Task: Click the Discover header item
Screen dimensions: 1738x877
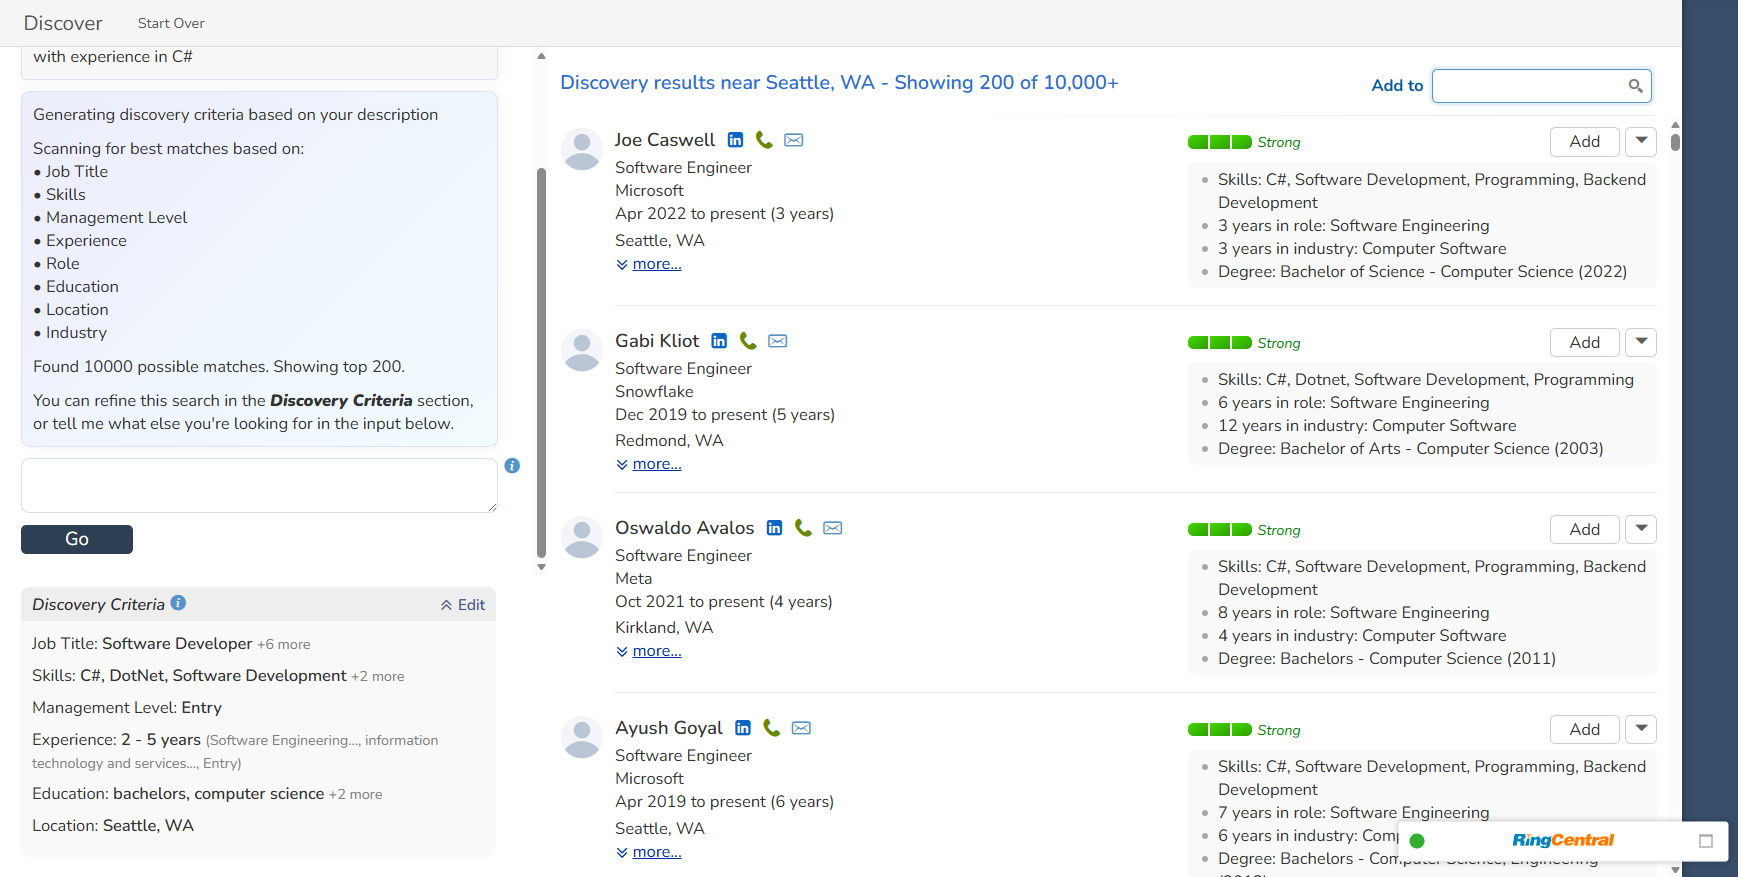Action: coord(63,23)
